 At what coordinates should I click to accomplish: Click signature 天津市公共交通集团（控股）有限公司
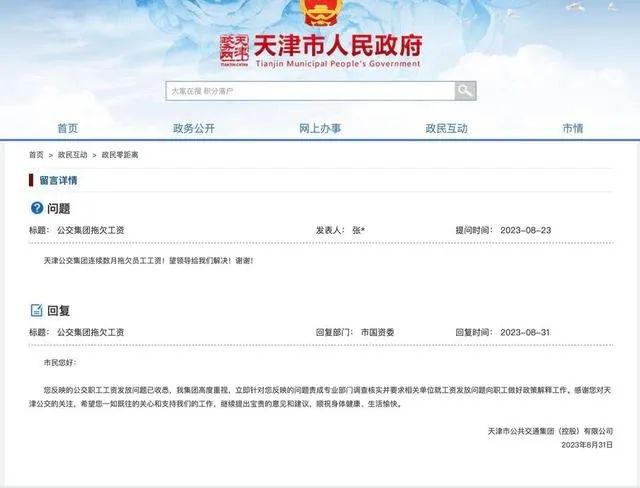[x=550, y=431]
